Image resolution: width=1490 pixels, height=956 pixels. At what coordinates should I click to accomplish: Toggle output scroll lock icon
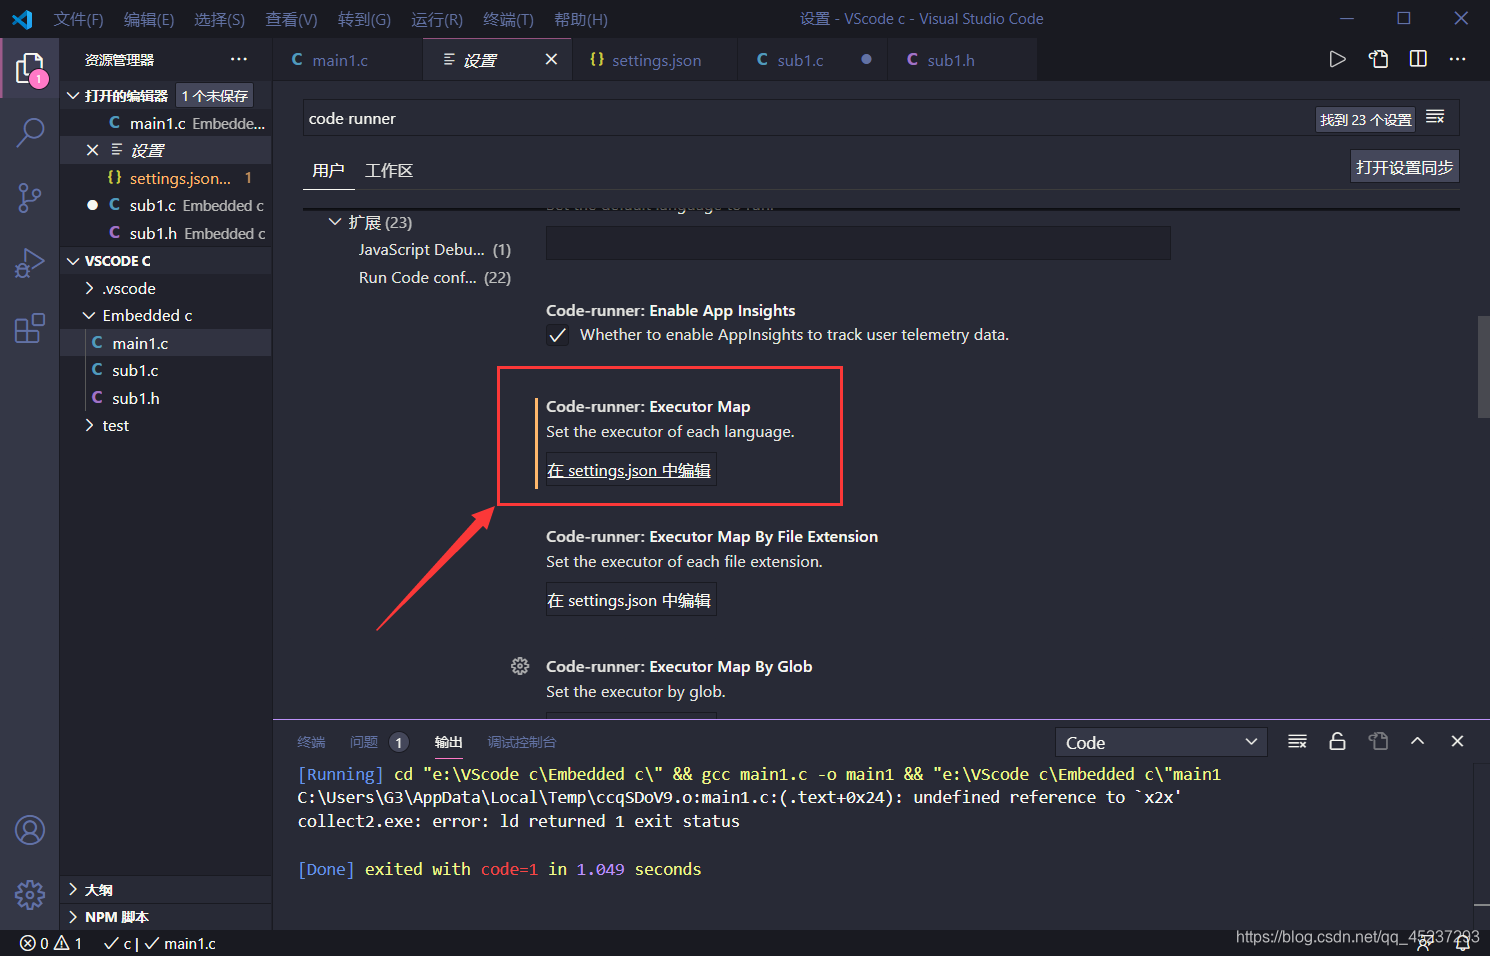click(1337, 741)
